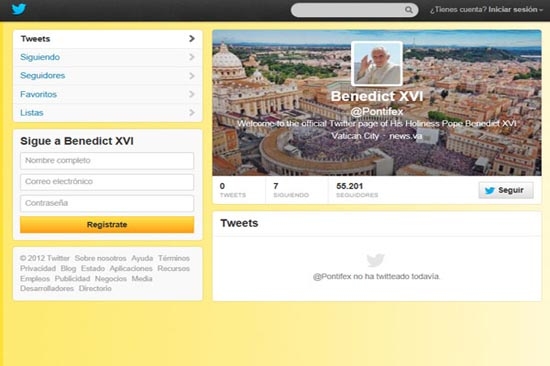The image size is (550, 366).
Task: Open the Desarrolladores footer link
Action: 47,288
